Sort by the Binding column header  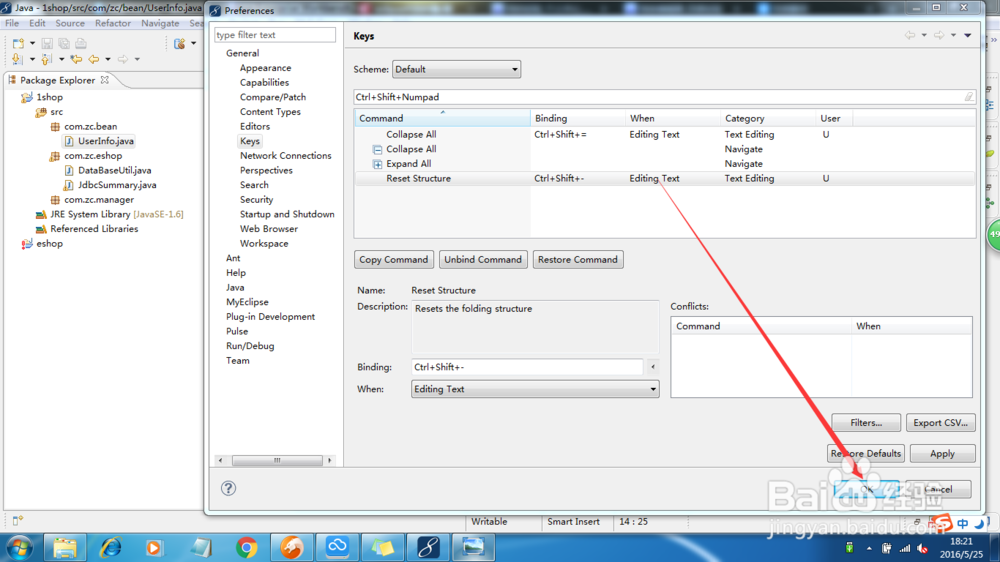click(x=578, y=118)
